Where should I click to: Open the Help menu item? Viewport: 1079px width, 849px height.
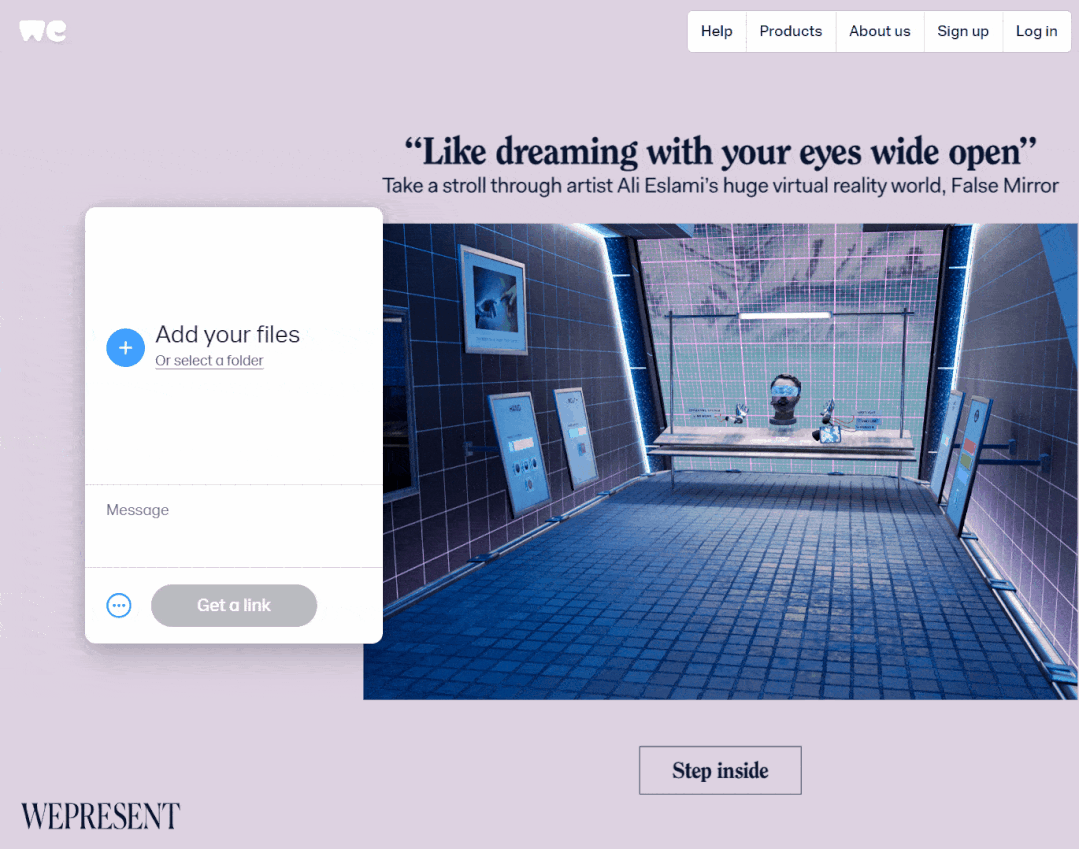[716, 31]
